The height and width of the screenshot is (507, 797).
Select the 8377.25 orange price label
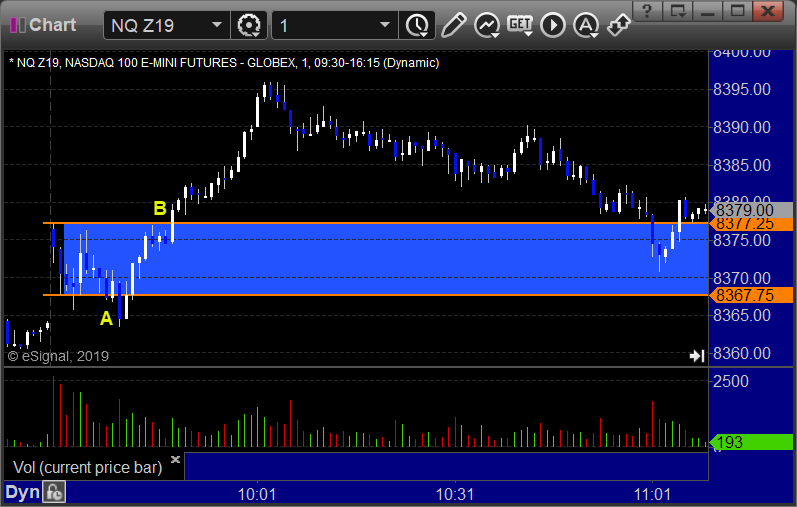(751, 224)
